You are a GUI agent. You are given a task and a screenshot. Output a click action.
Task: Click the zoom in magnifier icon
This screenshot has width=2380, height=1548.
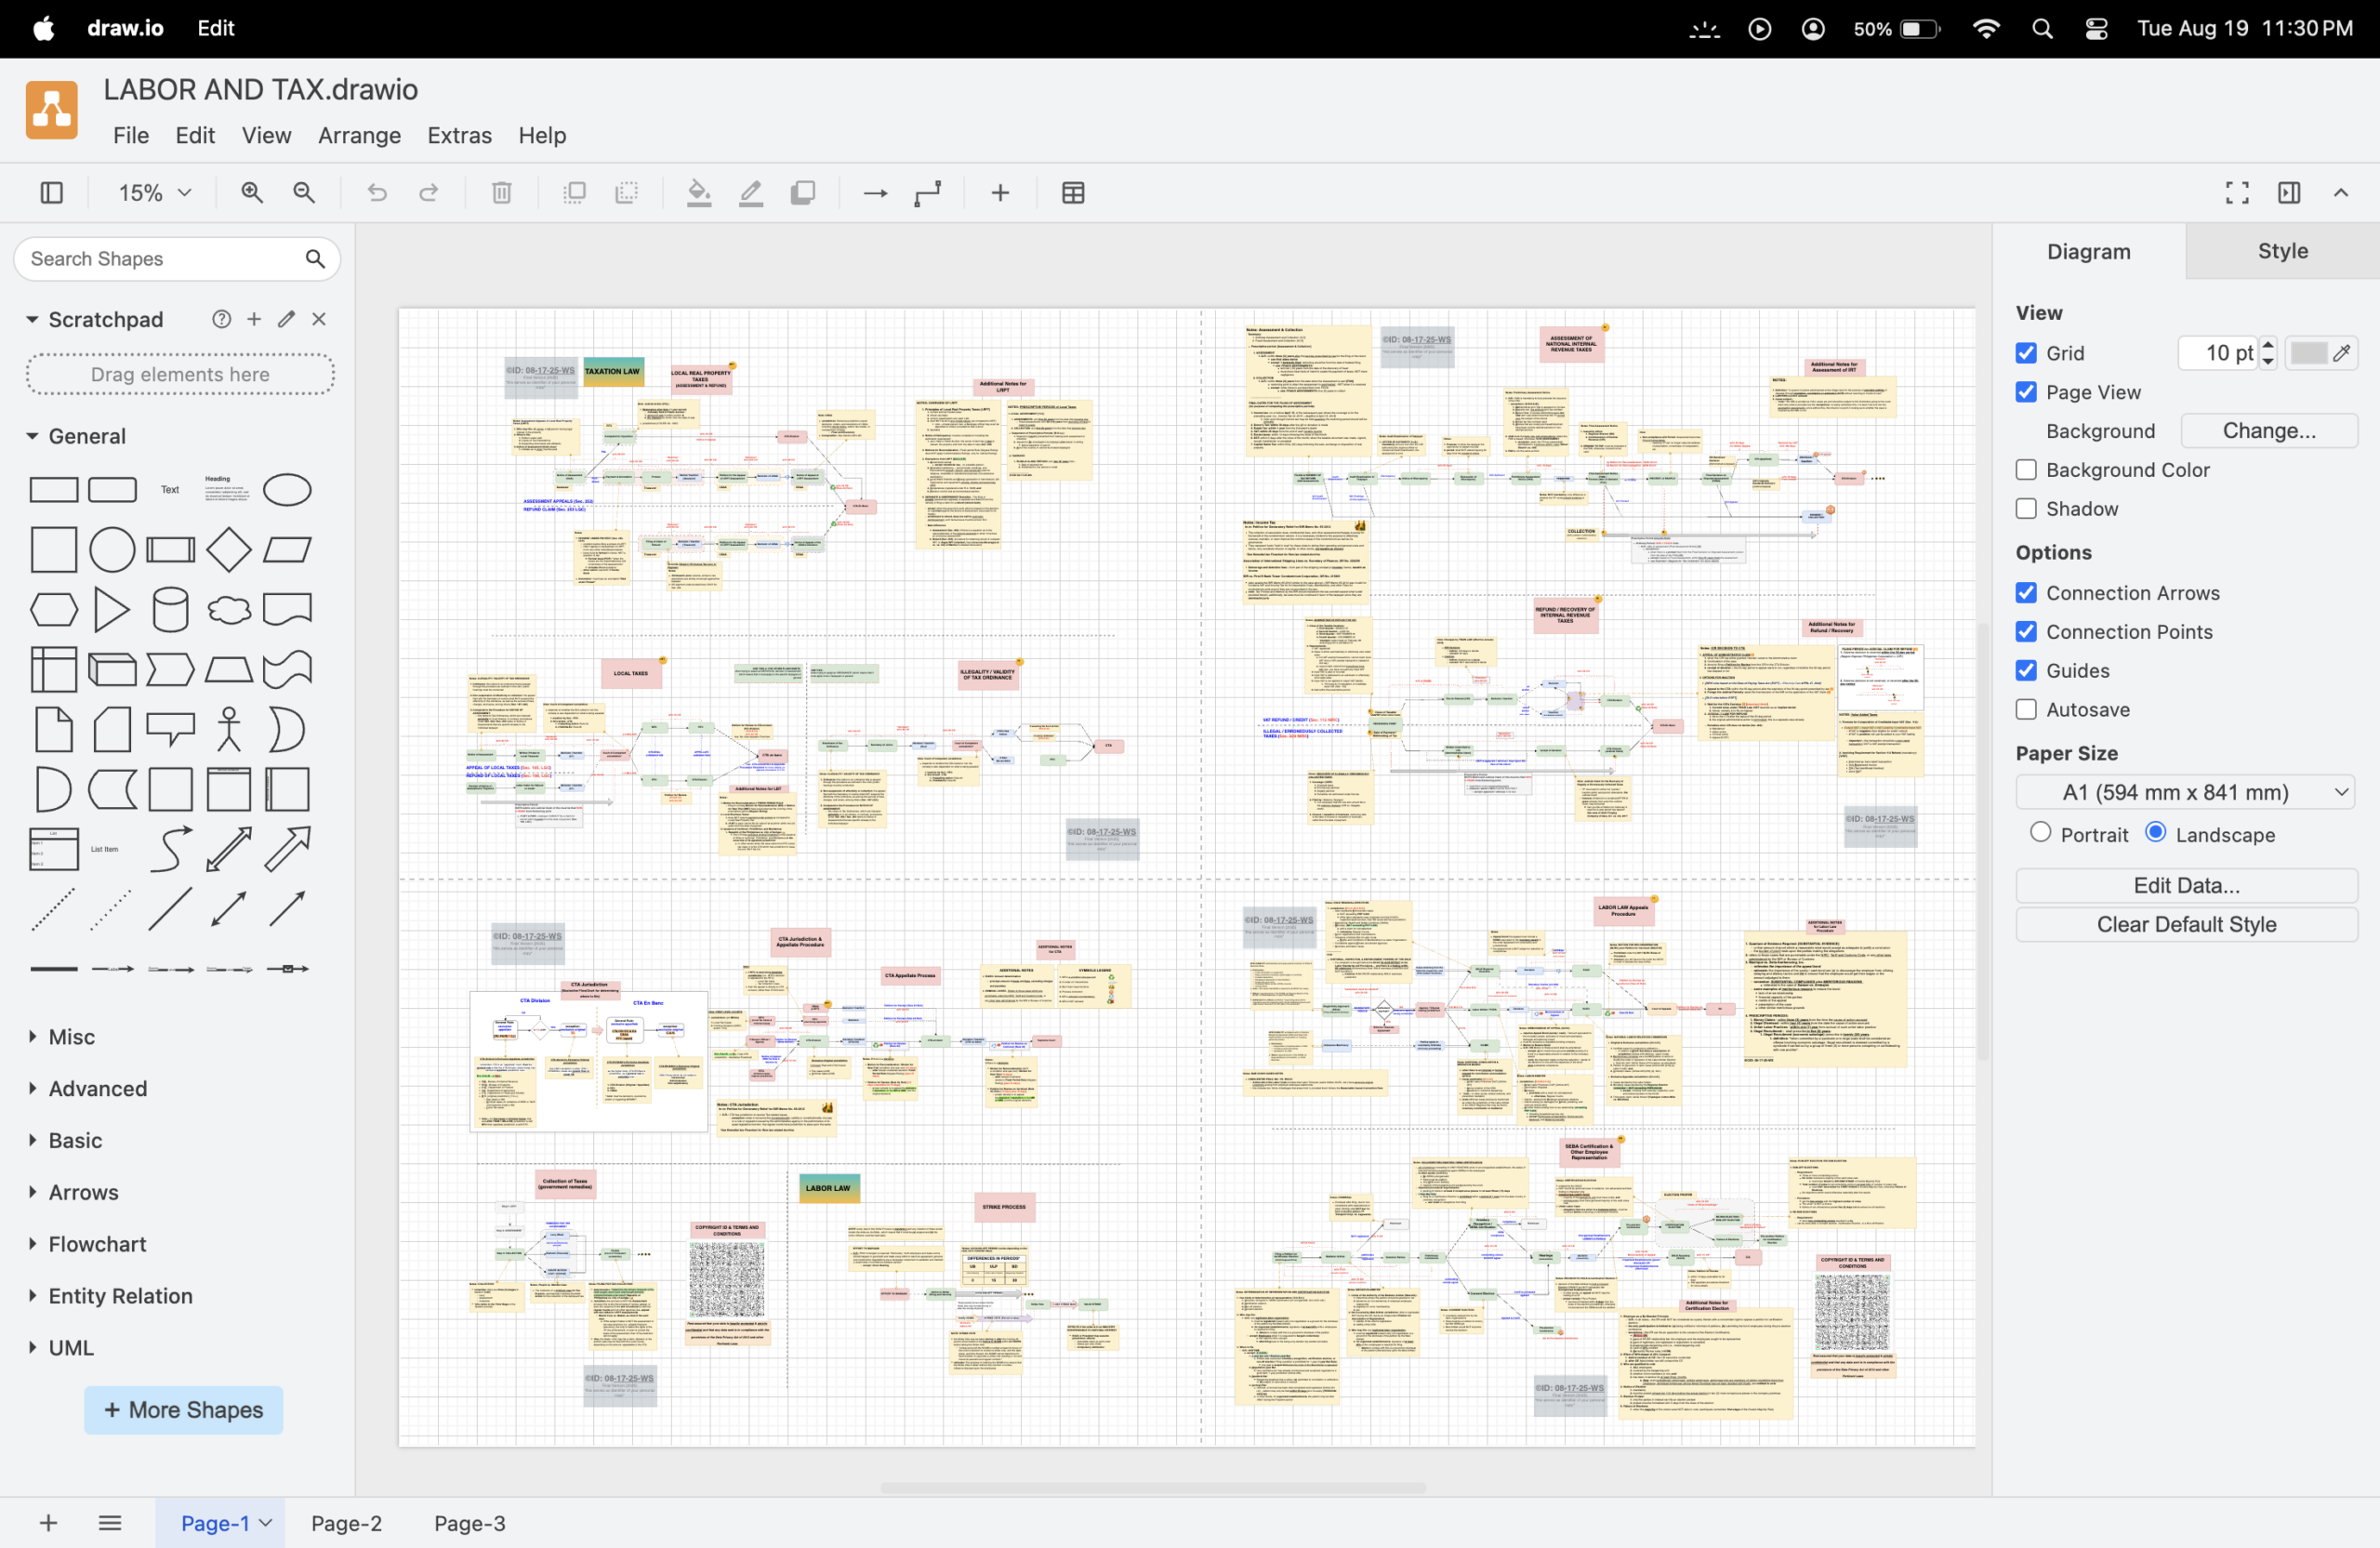(252, 193)
